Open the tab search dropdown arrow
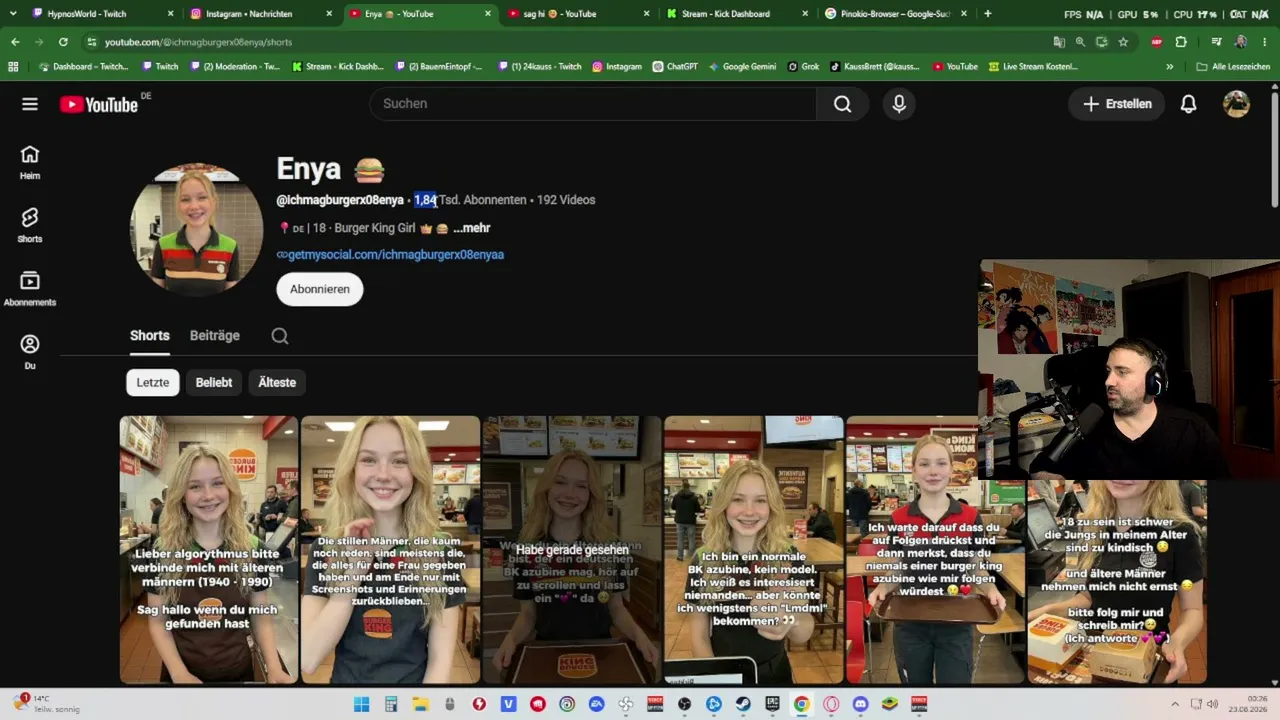Image resolution: width=1280 pixels, height=720 pixels. [x=12, y=14]
